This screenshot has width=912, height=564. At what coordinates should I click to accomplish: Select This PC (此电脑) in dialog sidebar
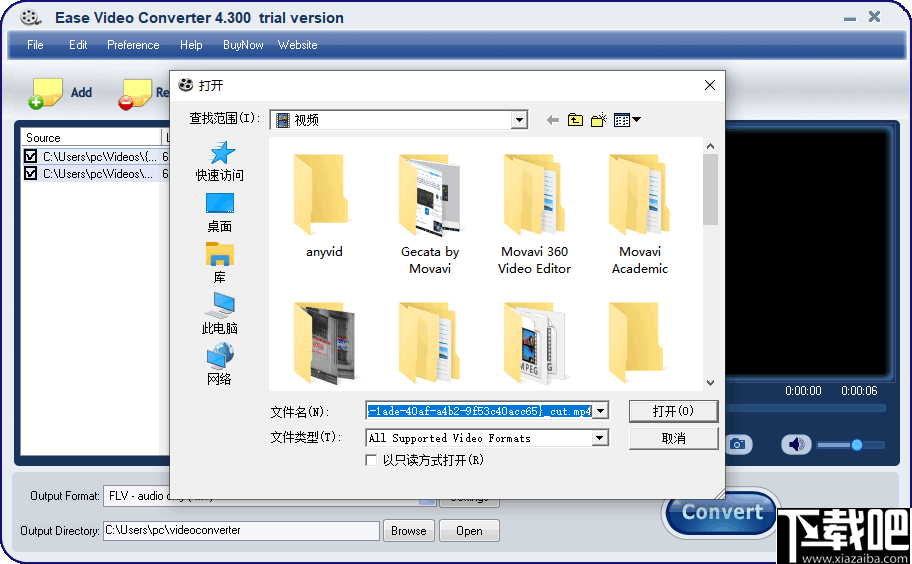(219, 314)
